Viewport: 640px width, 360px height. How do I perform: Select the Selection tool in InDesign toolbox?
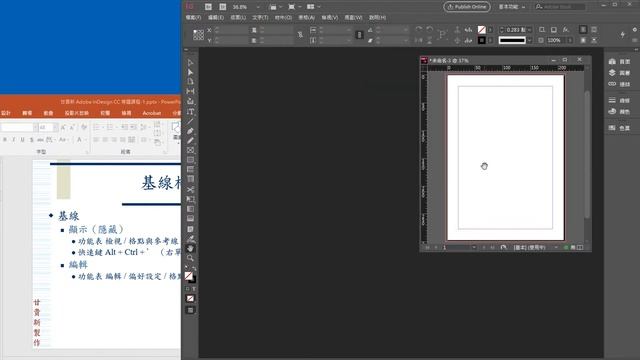(190, 62)
